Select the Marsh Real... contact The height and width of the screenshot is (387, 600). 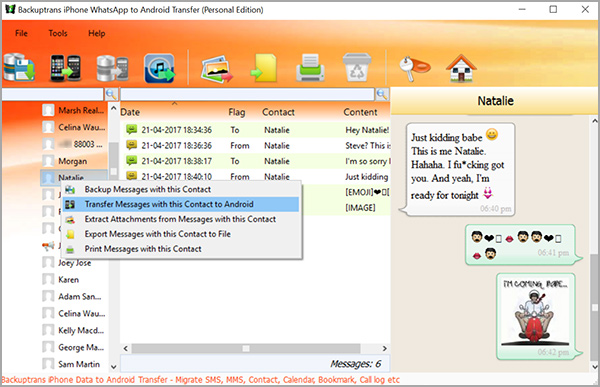click(x=74, y=110)
